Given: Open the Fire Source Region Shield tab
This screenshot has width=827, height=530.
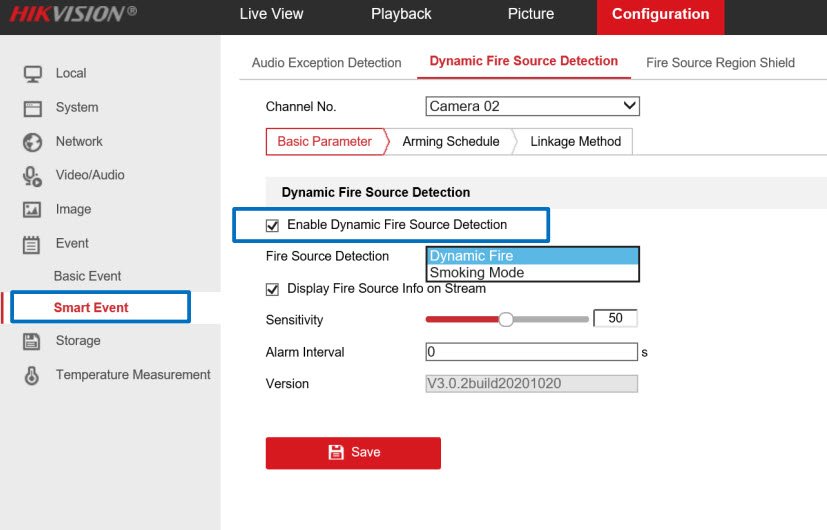Looking at the screenshot, I should pos(720,62).
